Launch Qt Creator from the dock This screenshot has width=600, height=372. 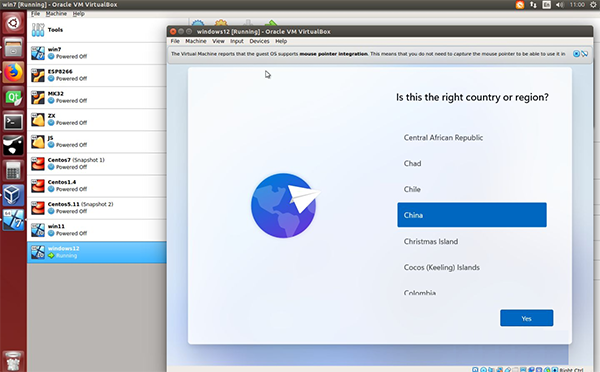[x=13, y=97]
